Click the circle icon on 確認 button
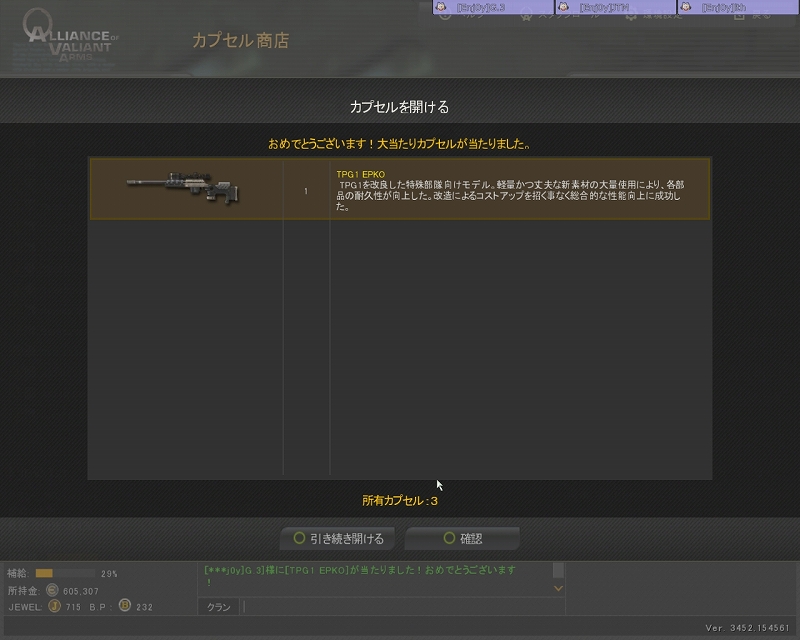Screen dimensions: 800x640 coord(449,538)
